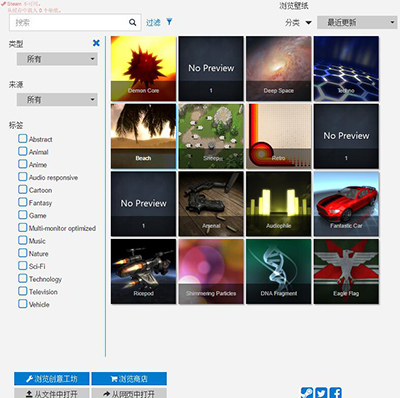Toggle the blue filter funnel icon

click(169, 22)
